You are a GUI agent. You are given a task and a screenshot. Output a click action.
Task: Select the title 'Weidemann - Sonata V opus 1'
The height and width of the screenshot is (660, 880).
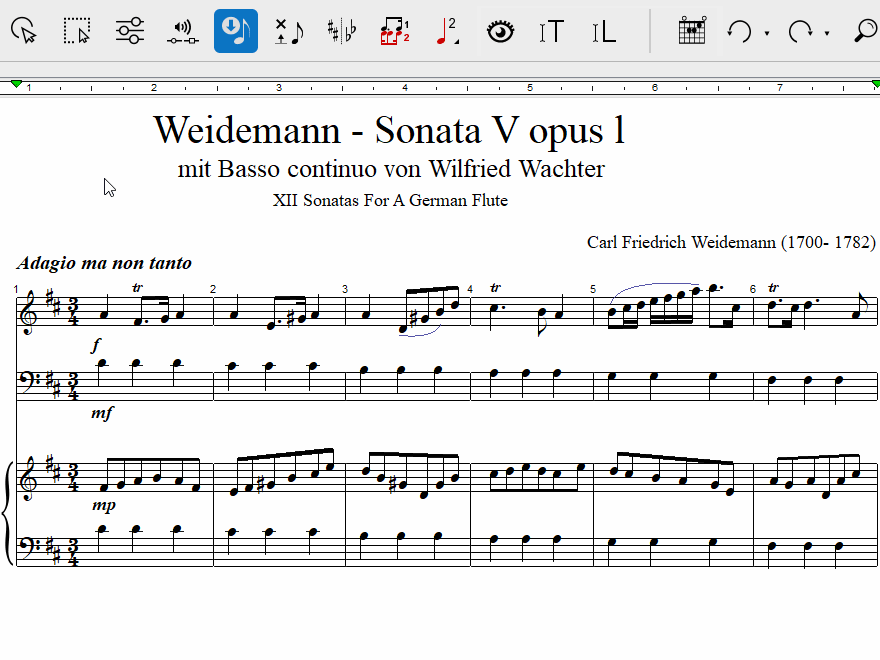tap(389, 130)
